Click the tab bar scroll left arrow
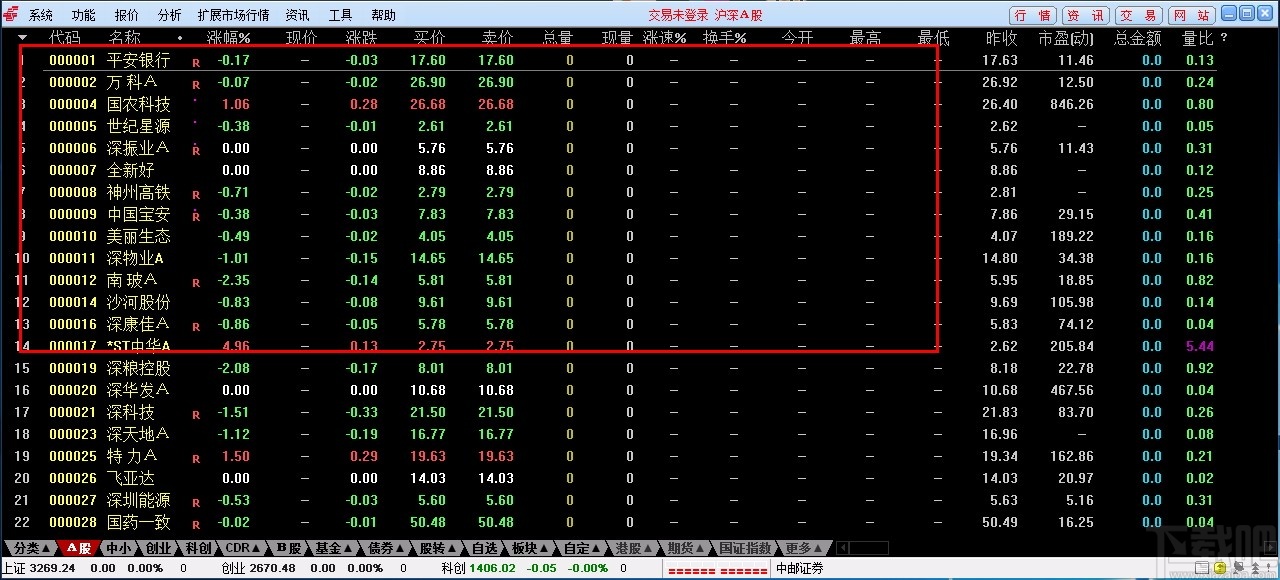1280x580 pixels. [843, 548]
